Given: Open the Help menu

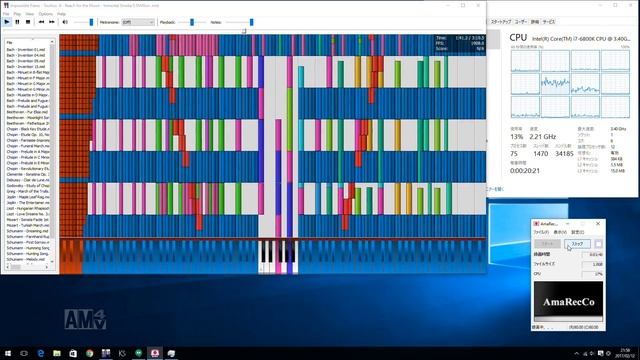Looking at the screenshot, I should pyautogui.click(x=61, y=14).
